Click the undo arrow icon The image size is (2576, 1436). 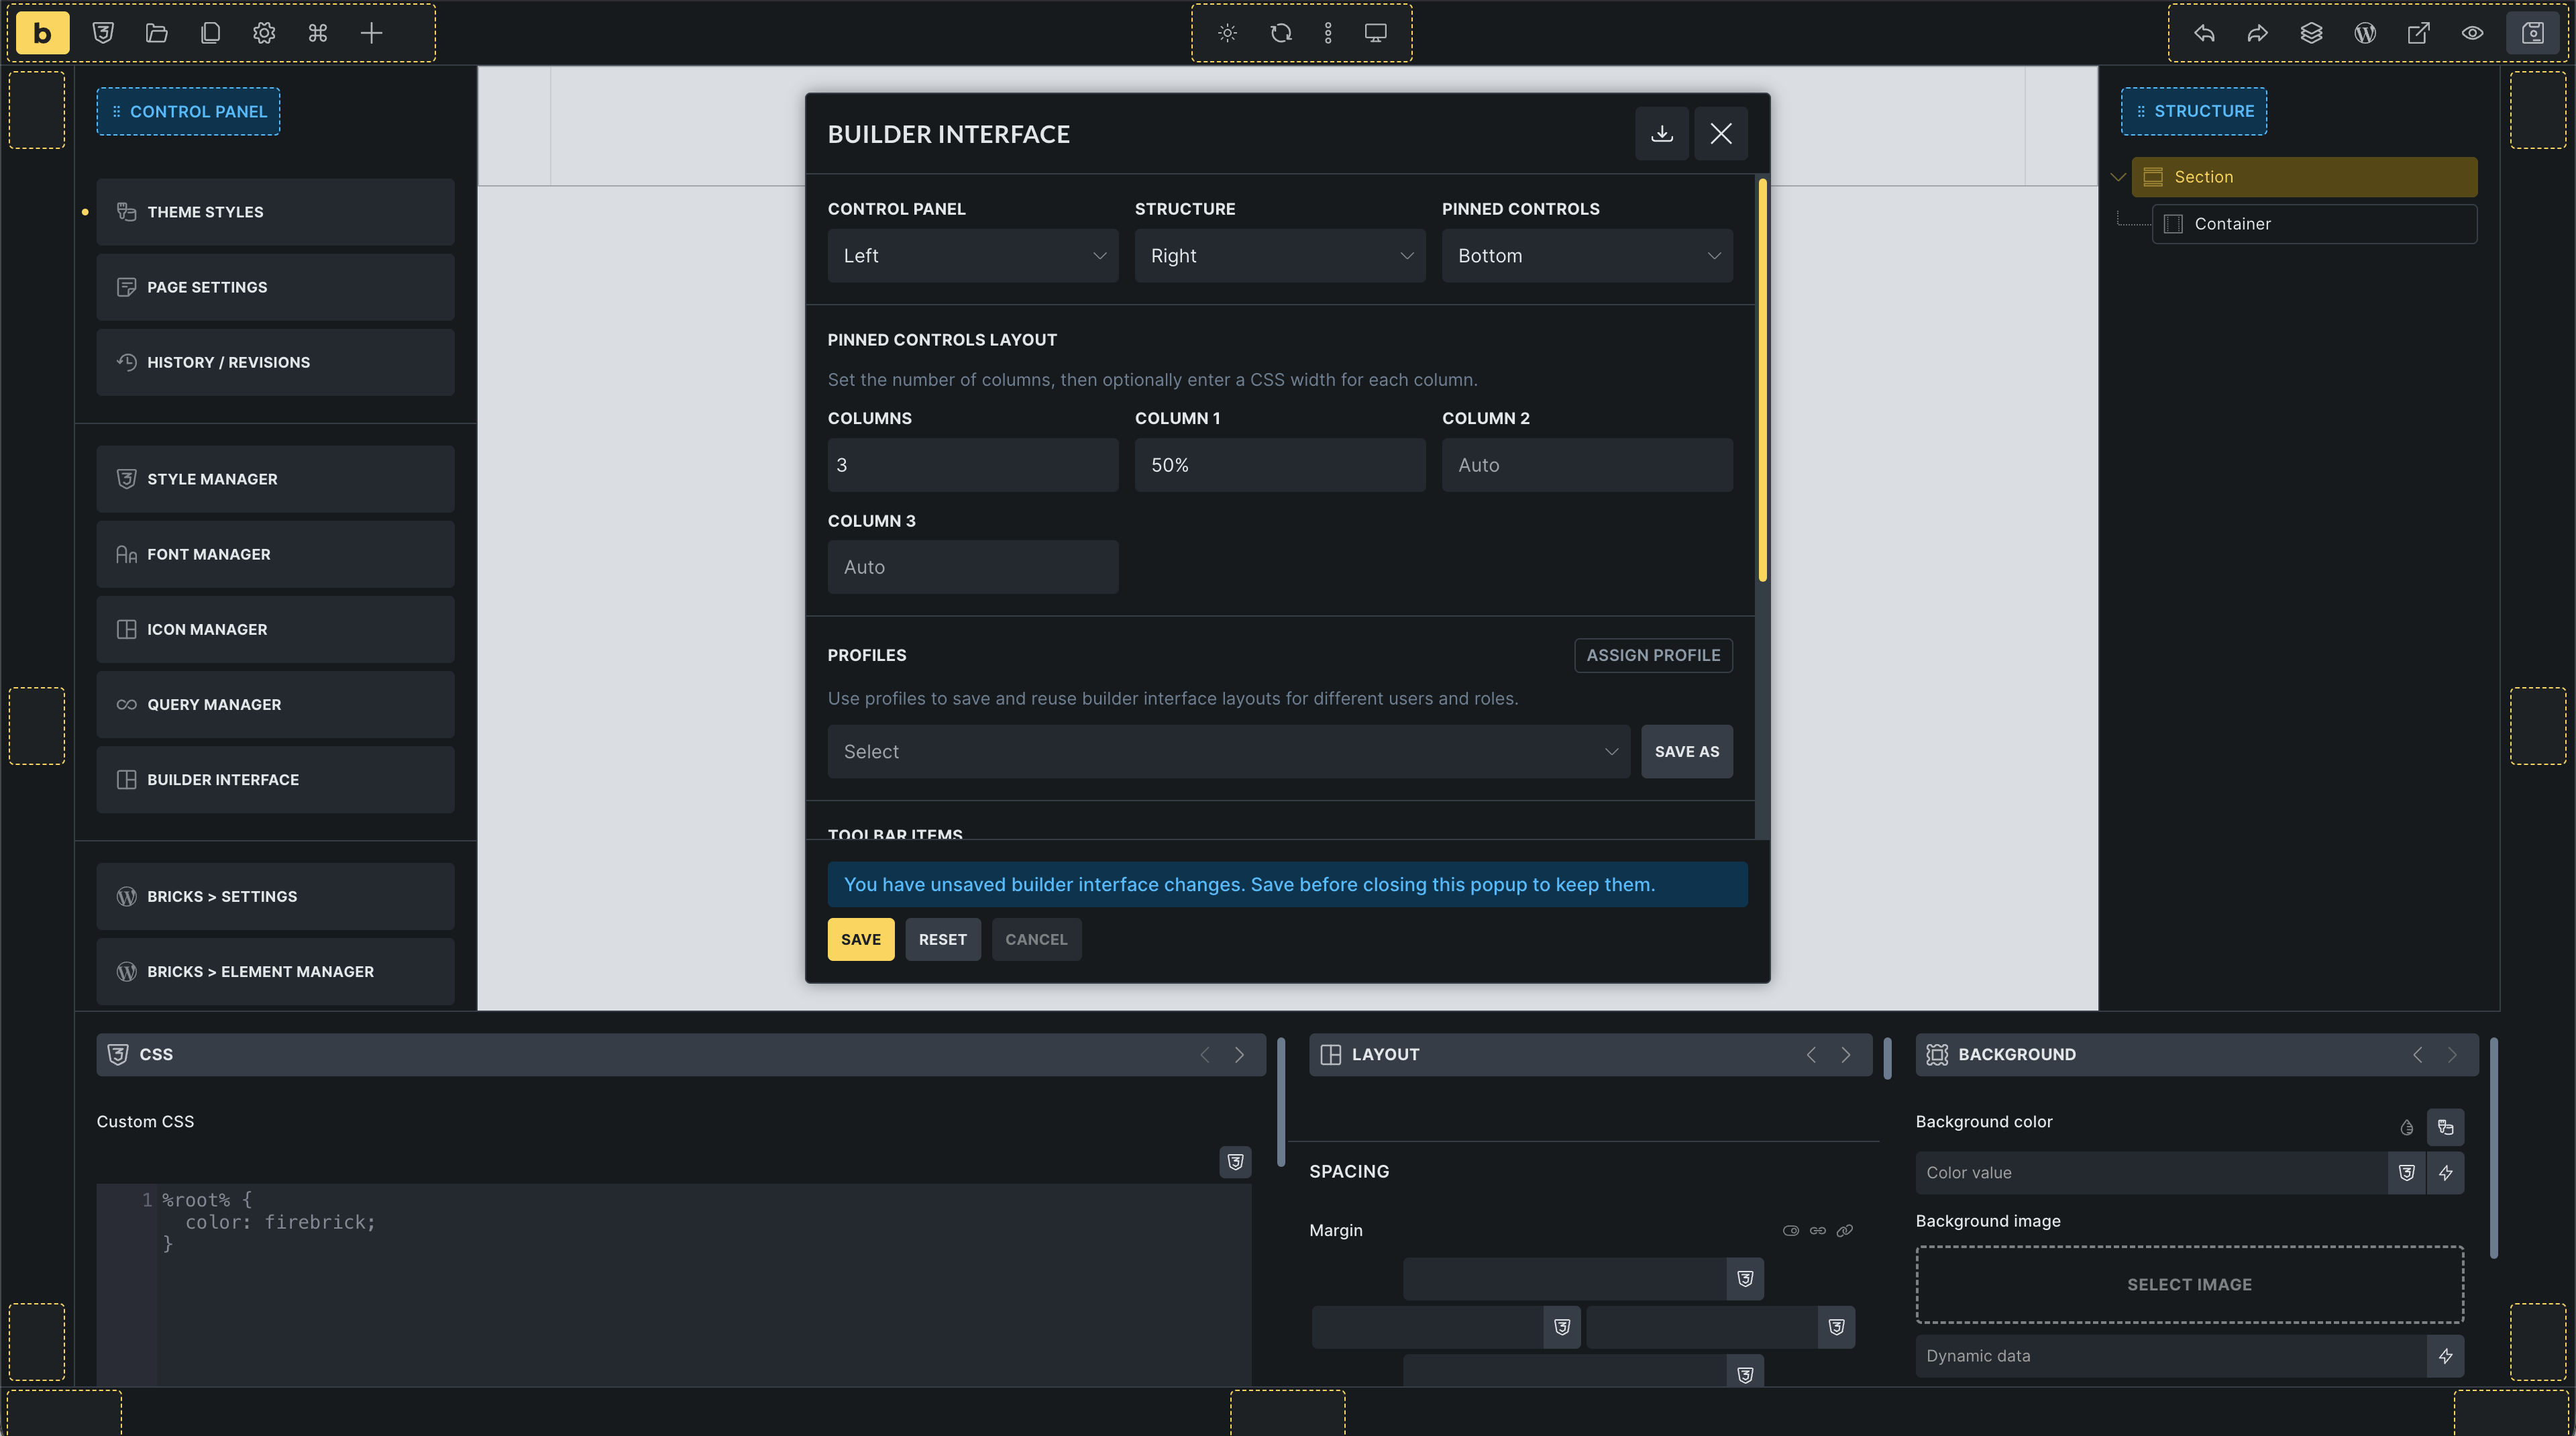[x=2204, y=33]
